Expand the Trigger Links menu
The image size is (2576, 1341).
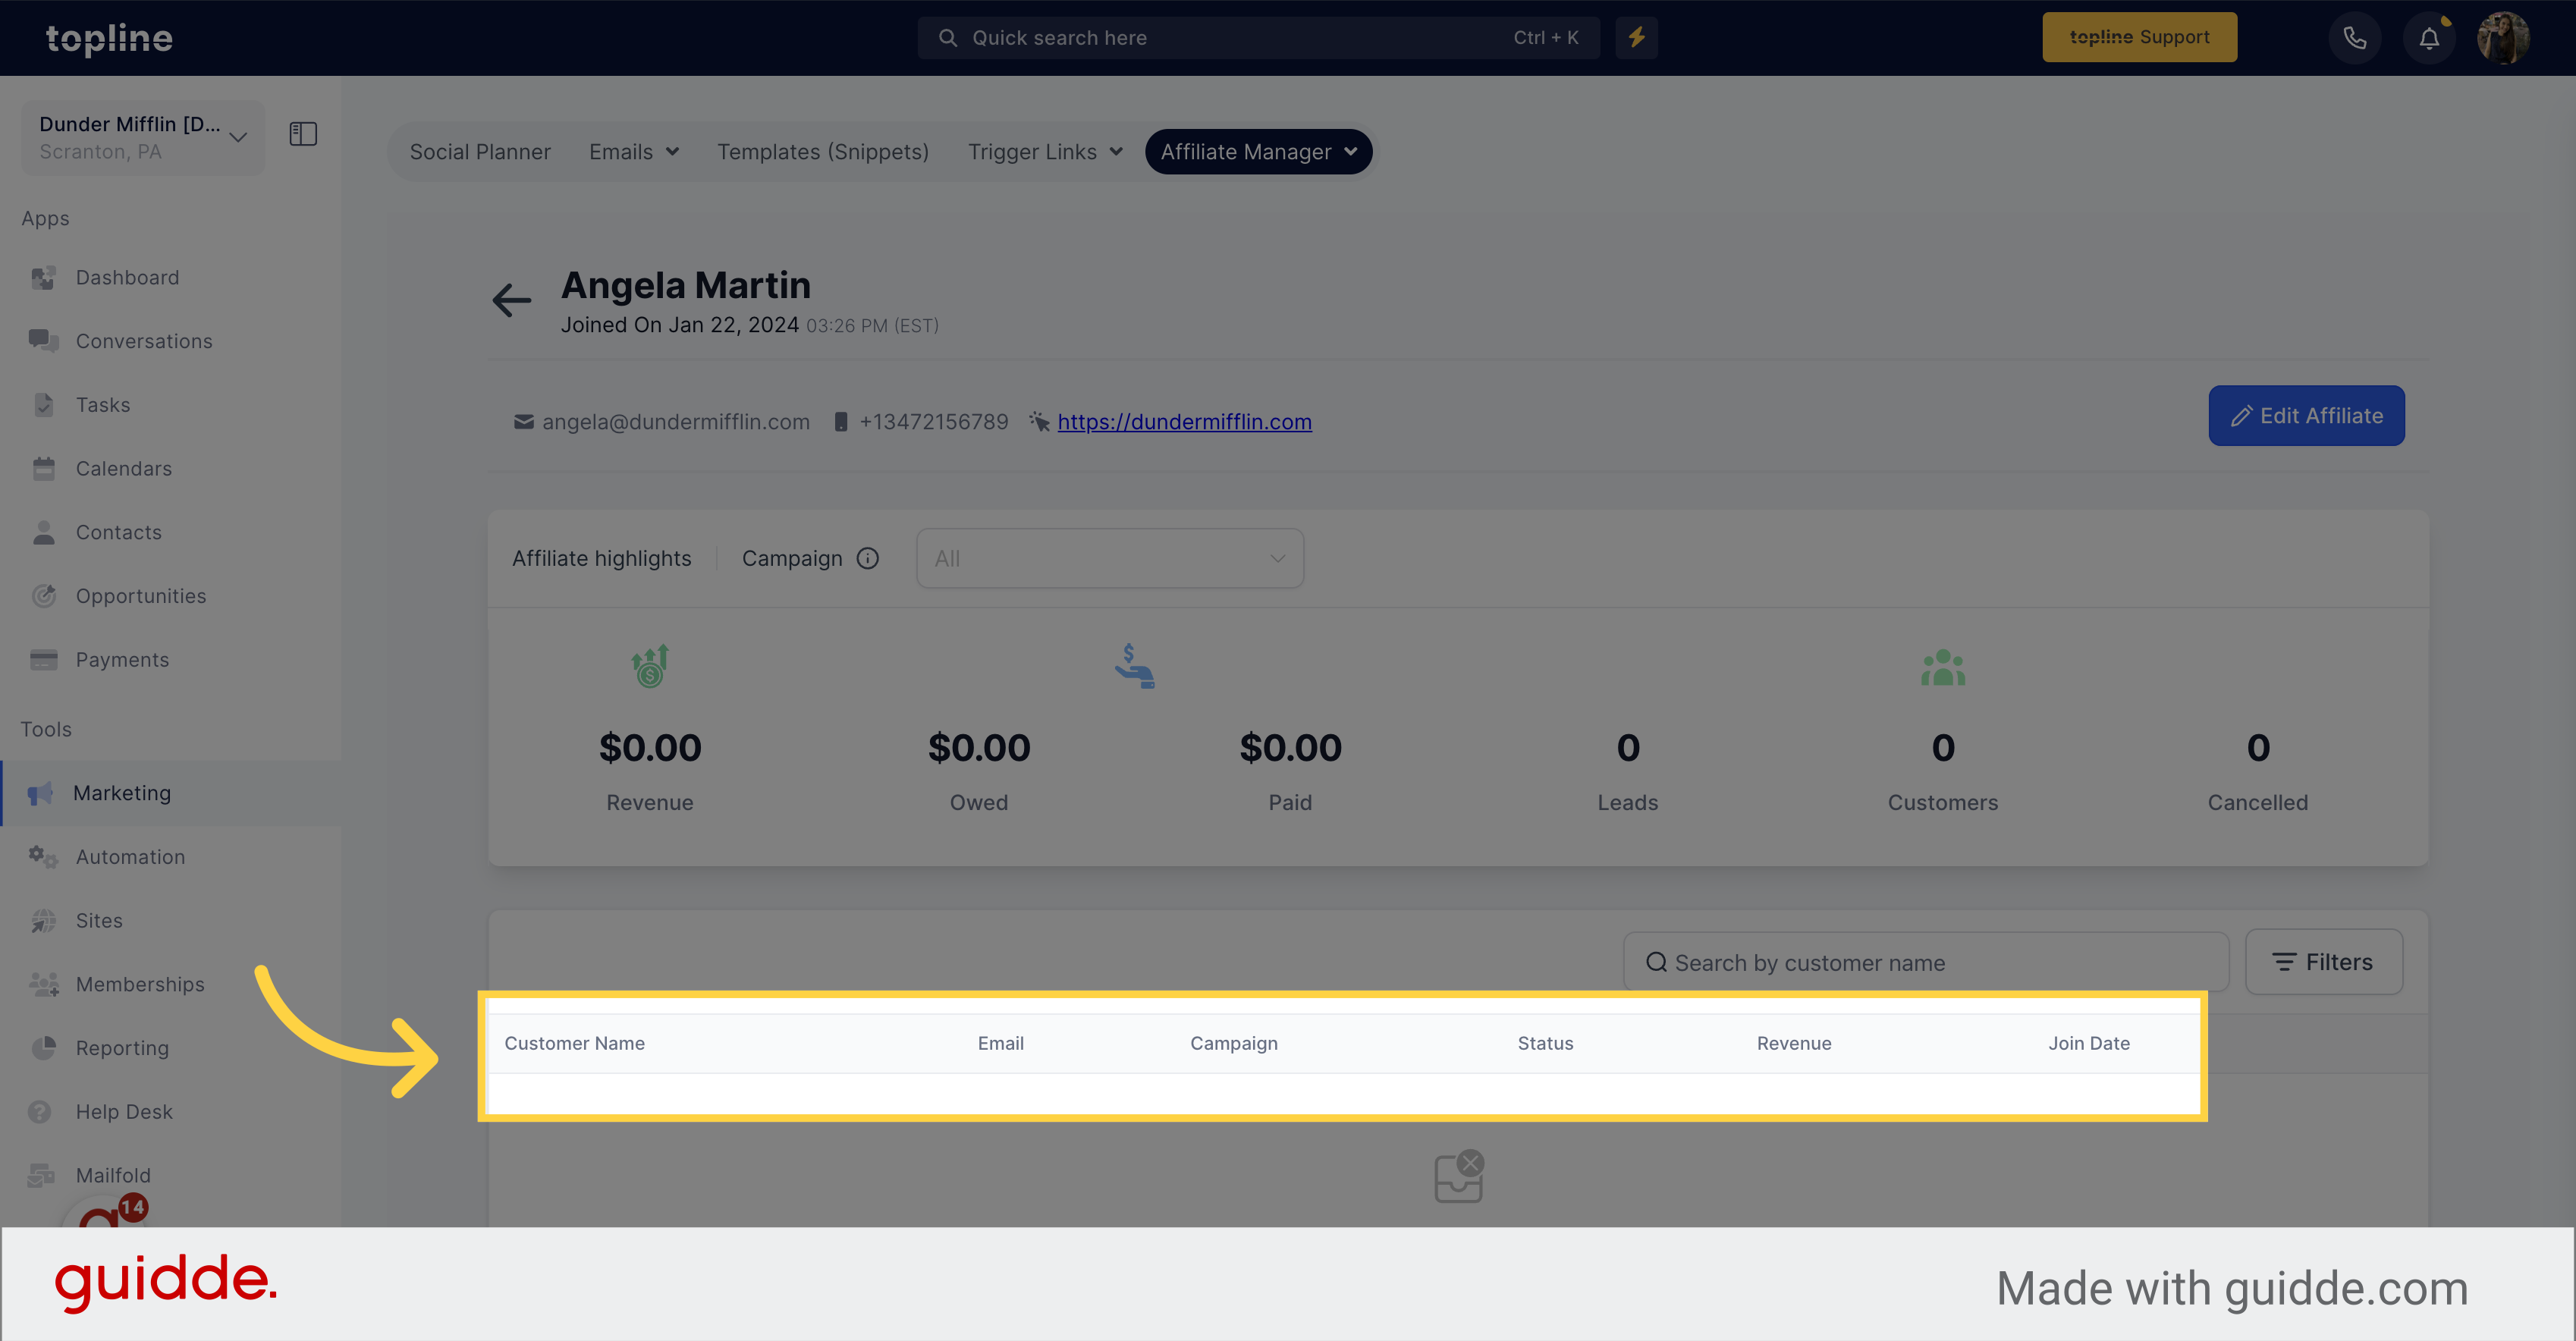(1045, 152)
